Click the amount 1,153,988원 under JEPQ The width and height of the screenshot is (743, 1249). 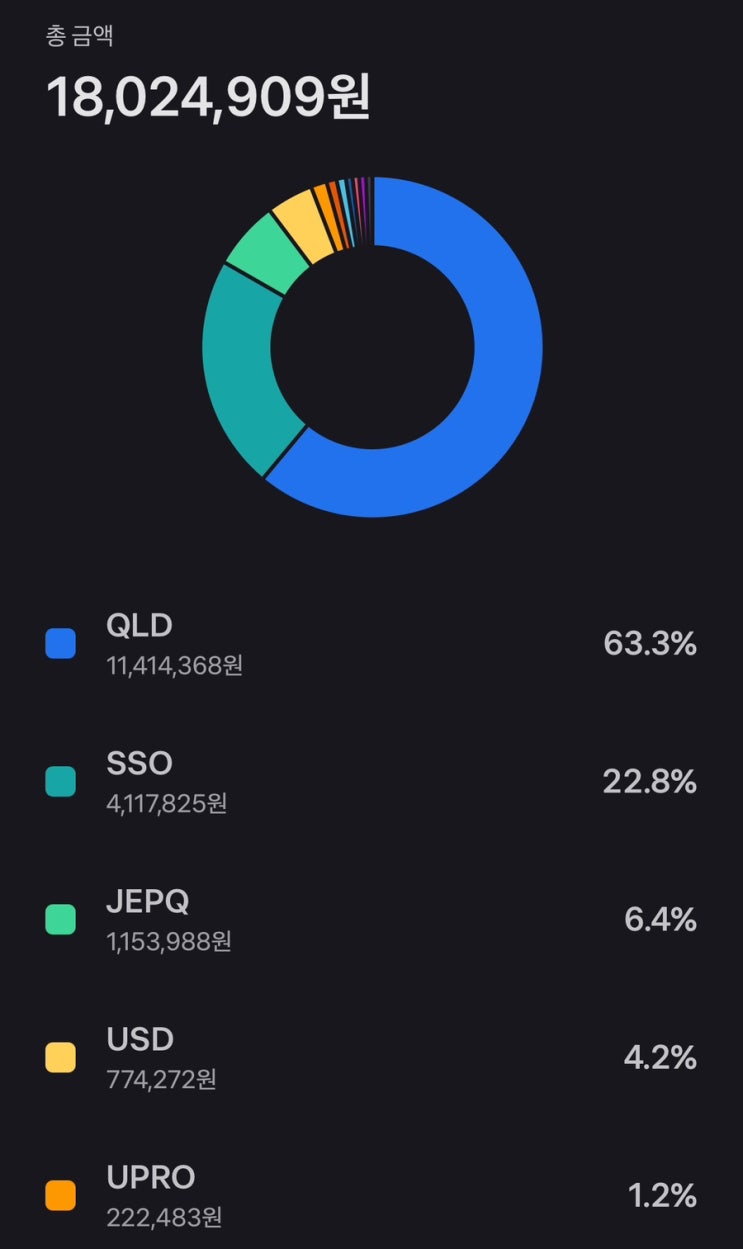pos(168,940)
